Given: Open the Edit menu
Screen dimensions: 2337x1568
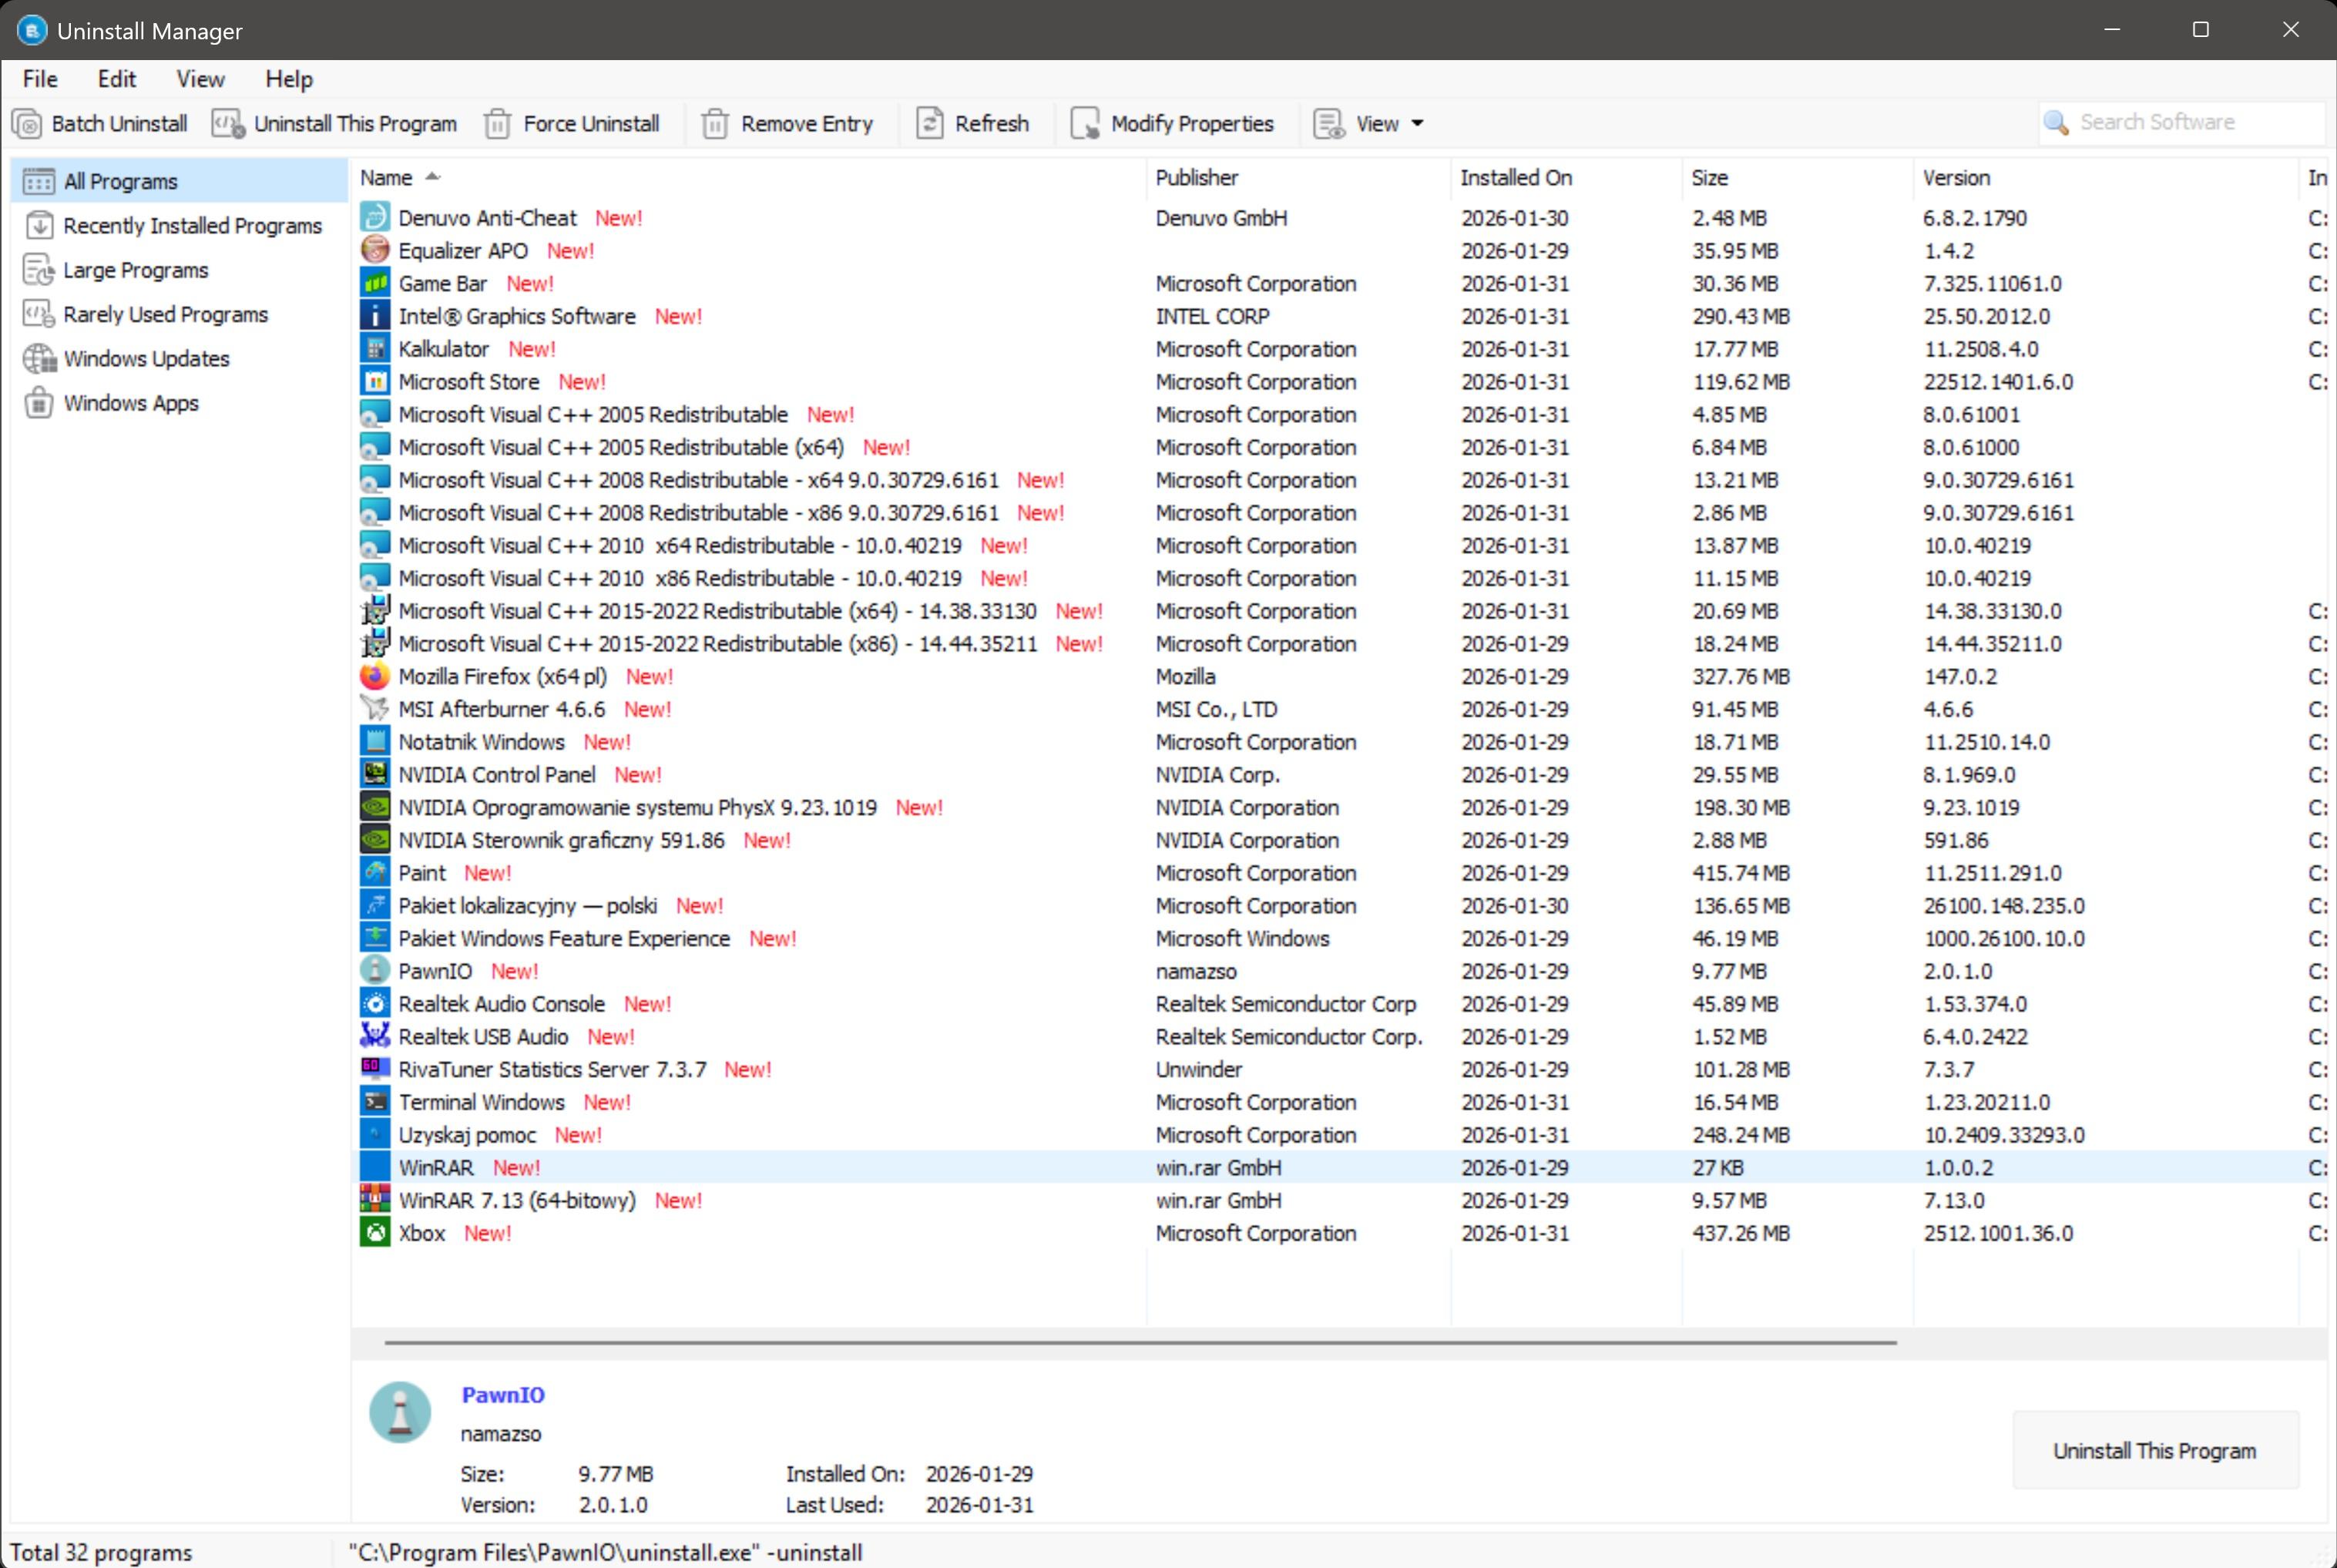Looking at the screenshot, I should pyautogui.click(x=116, y=79).
